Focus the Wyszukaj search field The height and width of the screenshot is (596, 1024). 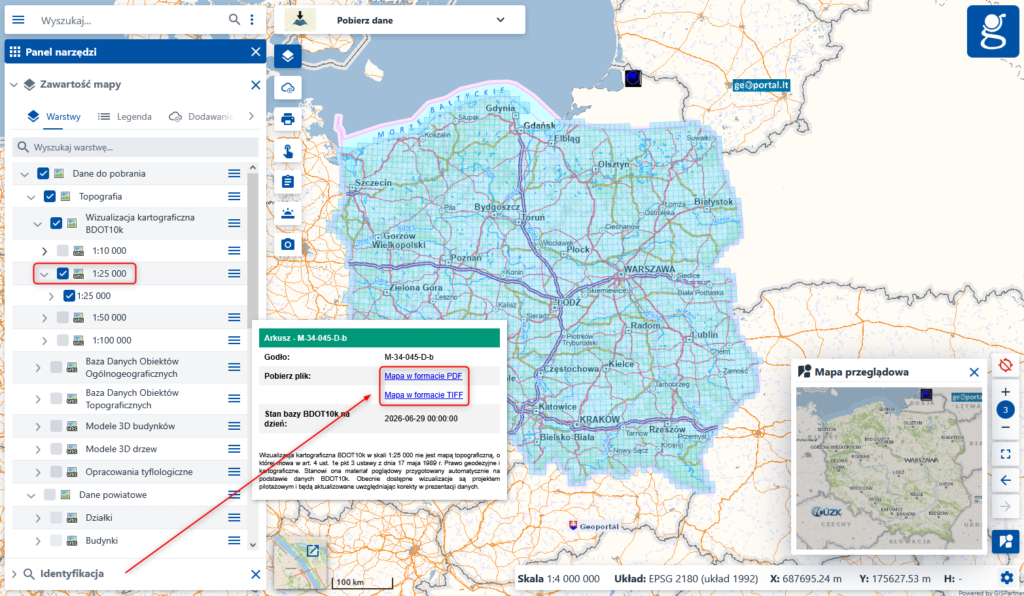[x=131, y=20]
